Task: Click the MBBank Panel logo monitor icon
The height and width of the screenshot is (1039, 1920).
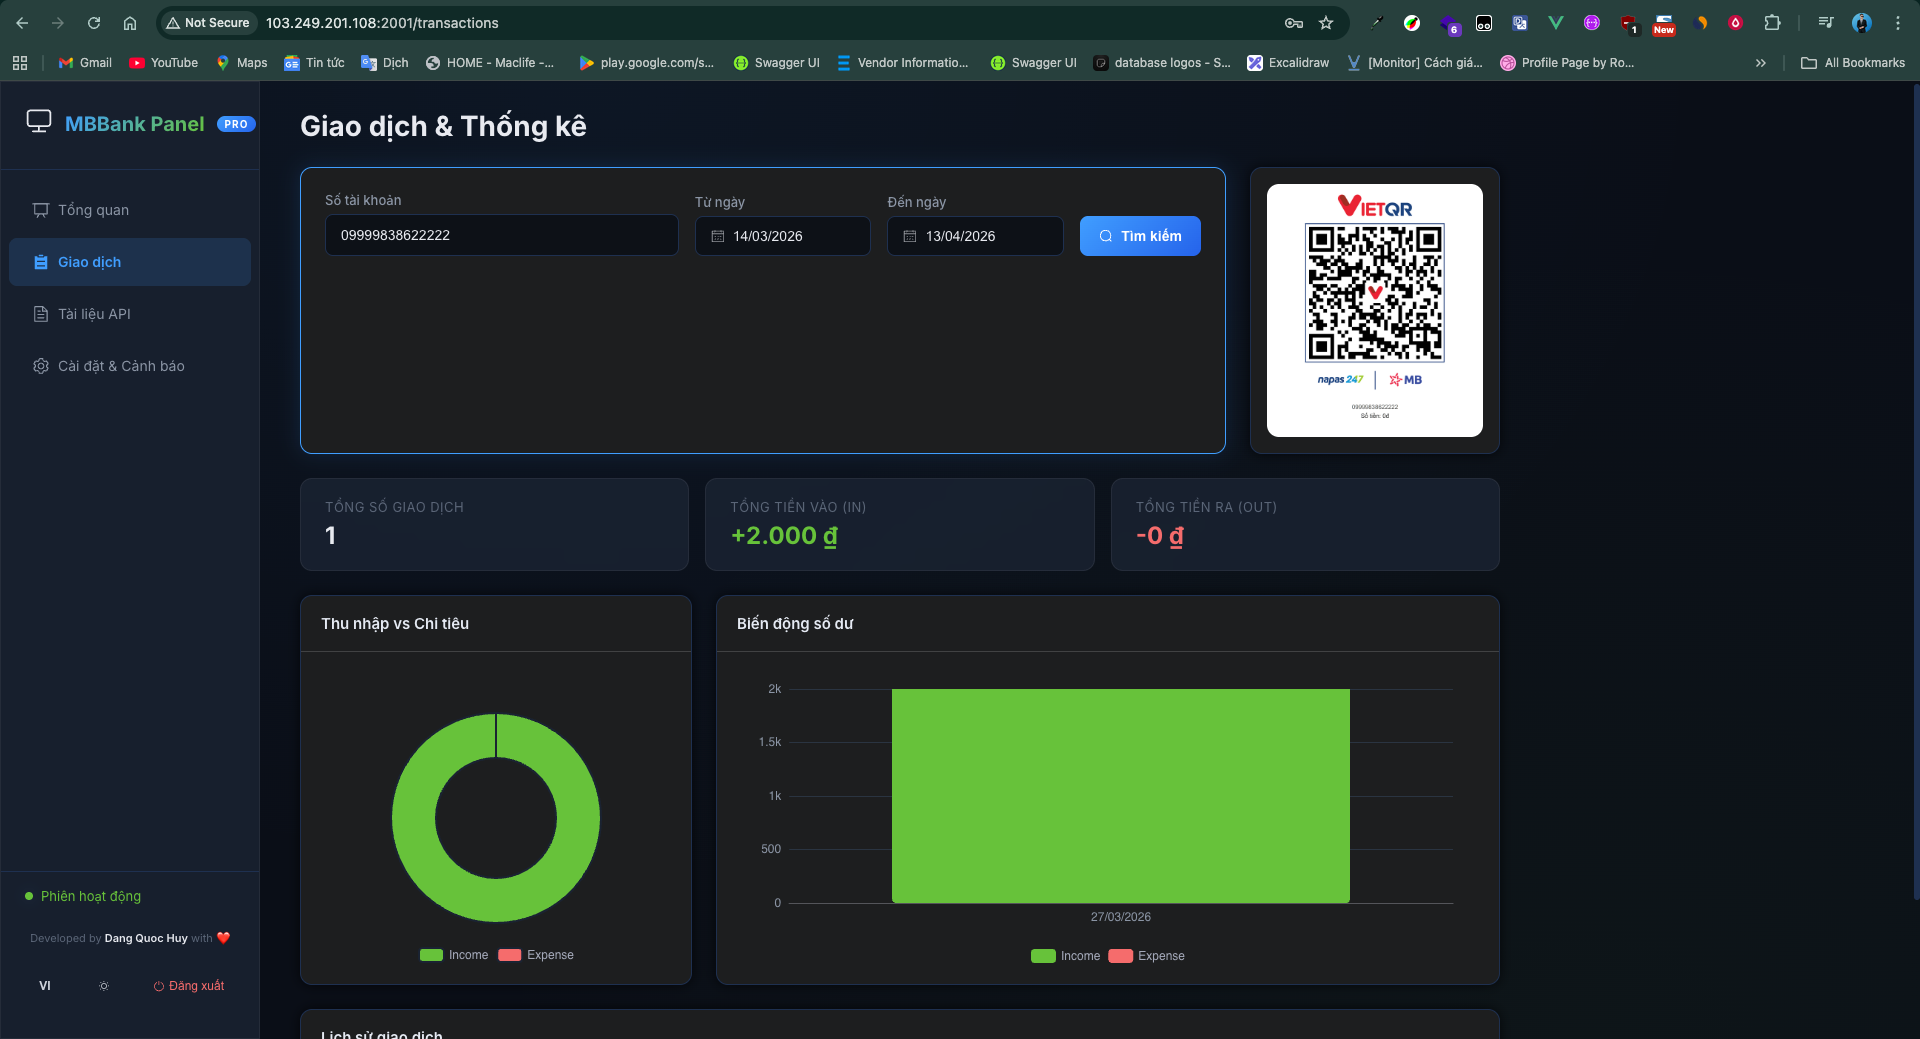Action: coord(39,122)
